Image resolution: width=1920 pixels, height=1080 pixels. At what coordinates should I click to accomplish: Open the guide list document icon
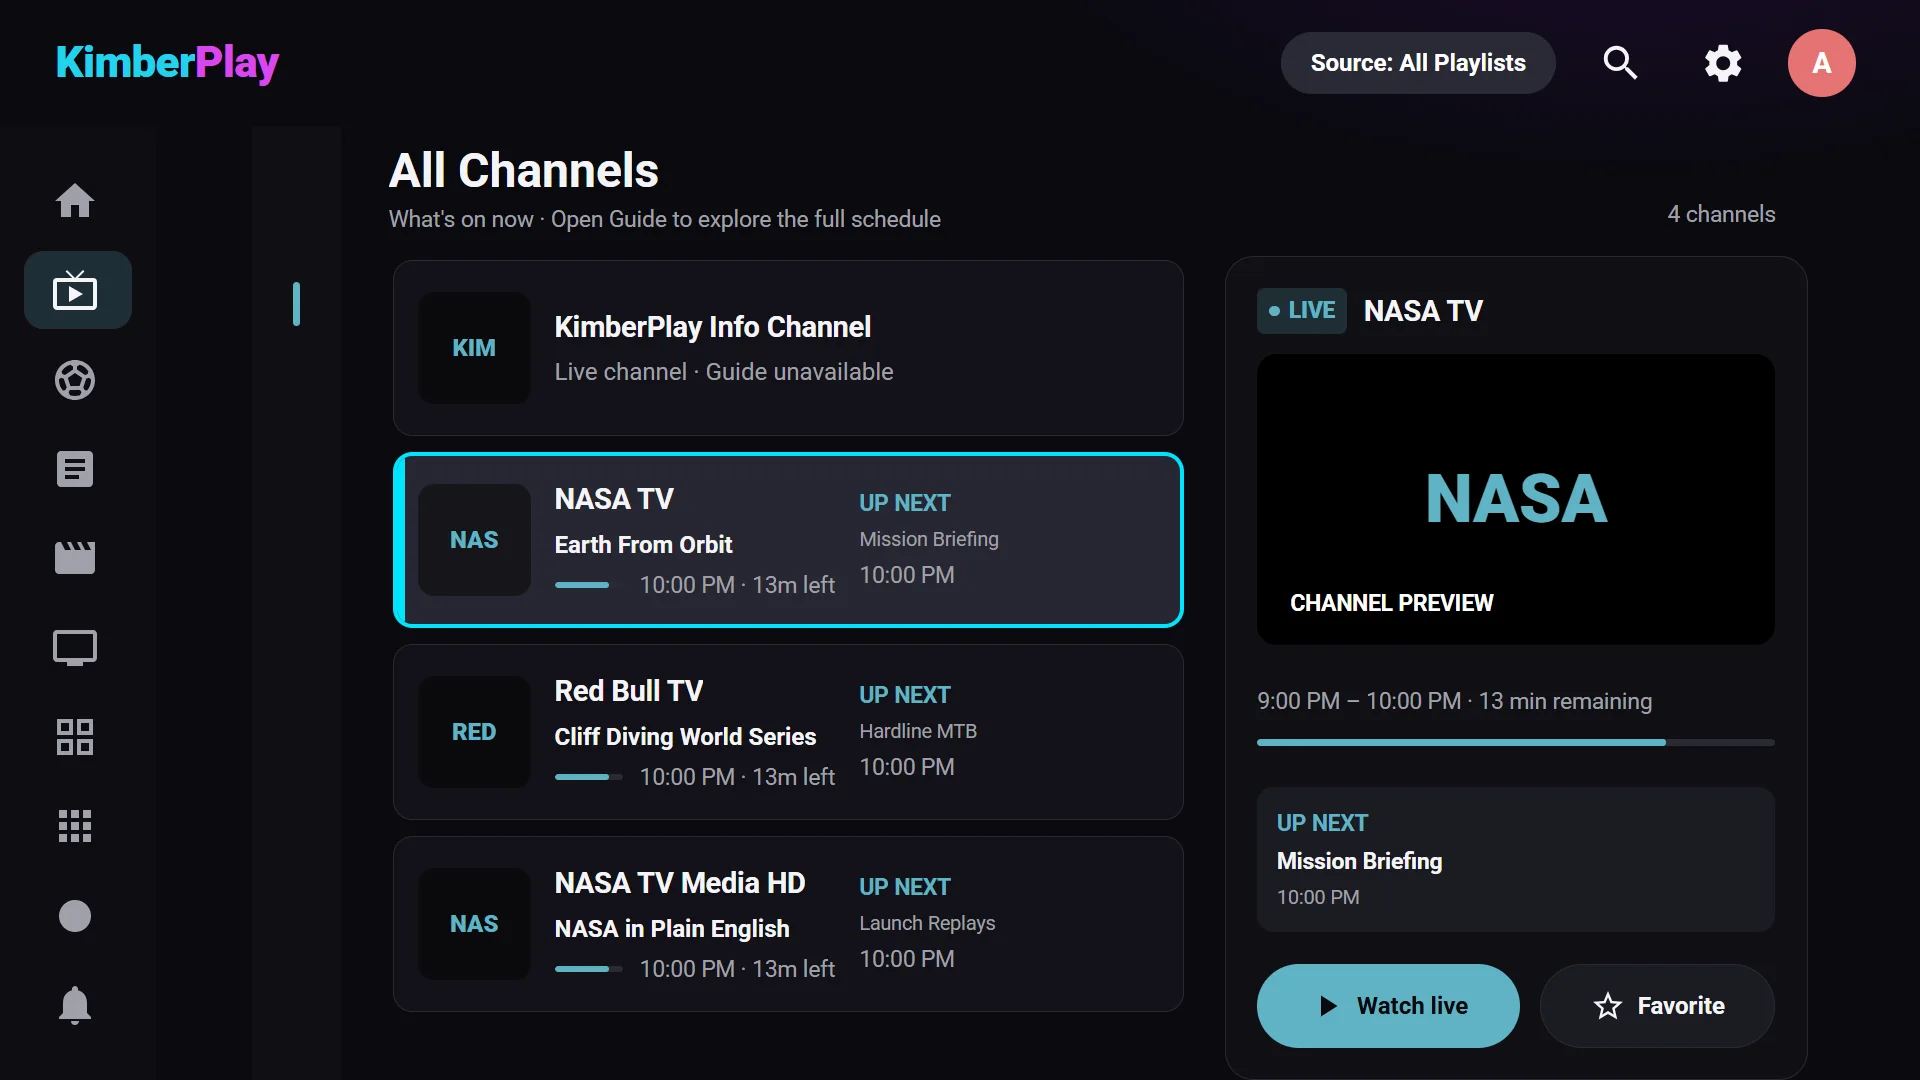click(x=75, y=469)
